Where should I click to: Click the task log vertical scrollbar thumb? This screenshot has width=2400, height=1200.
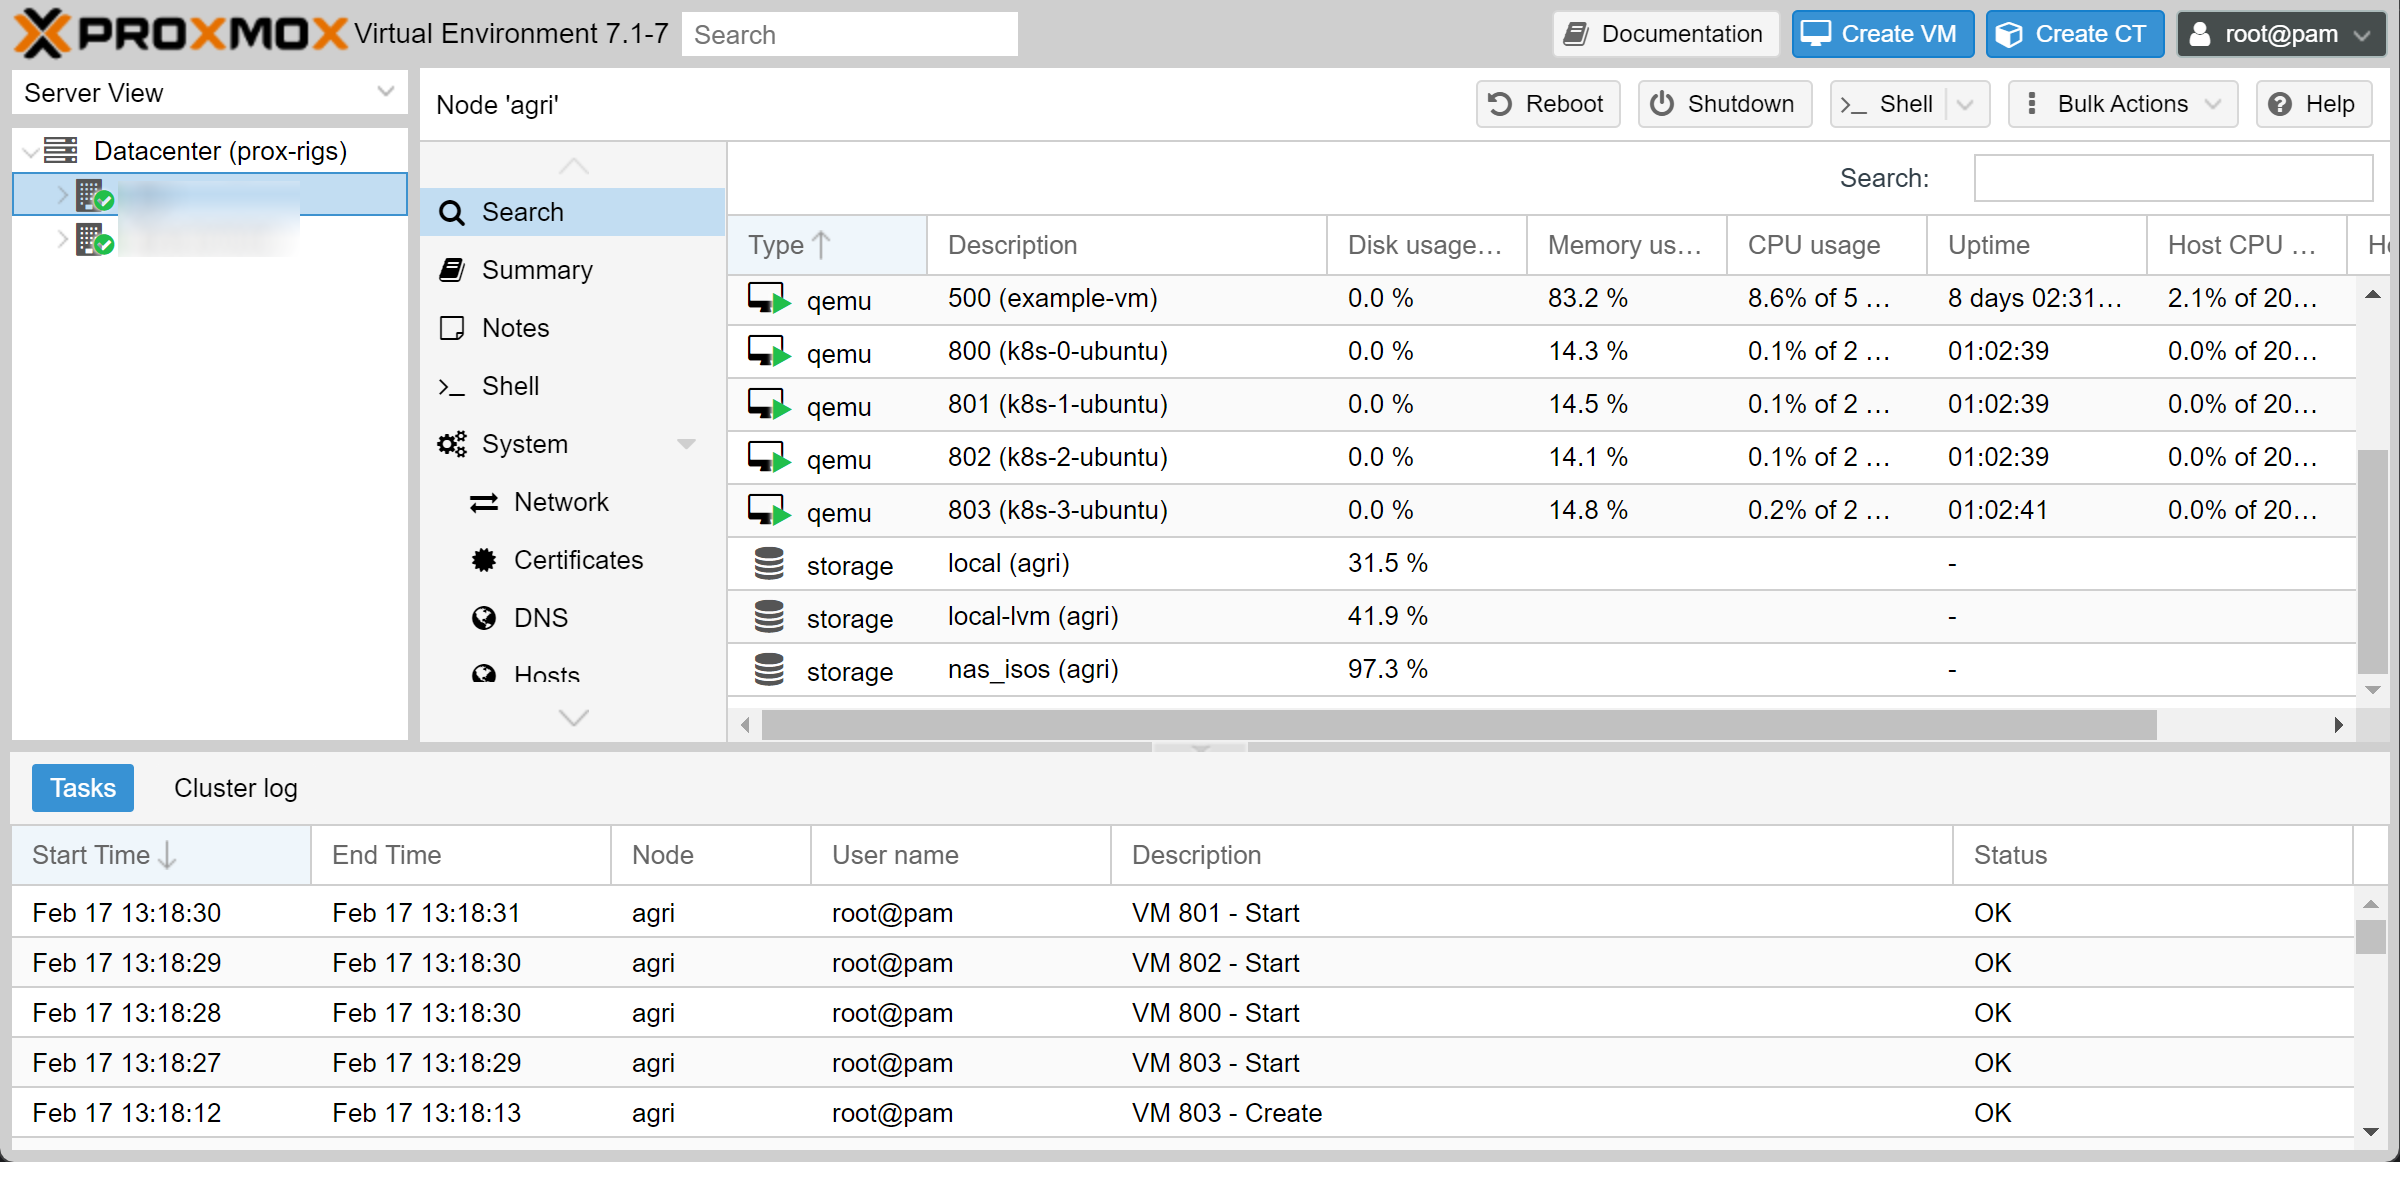click(x=2371, y=937)
